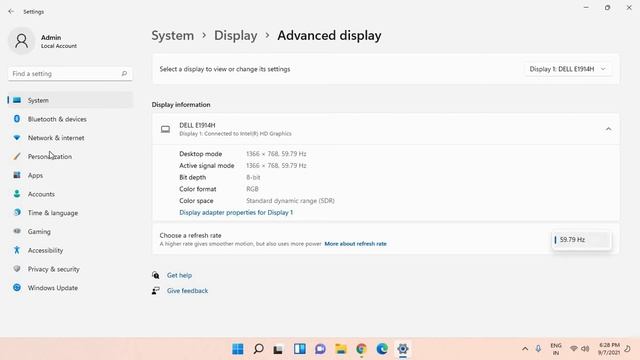
Task: Click the 8-bit Bit depth value
Action: point(253,178)
